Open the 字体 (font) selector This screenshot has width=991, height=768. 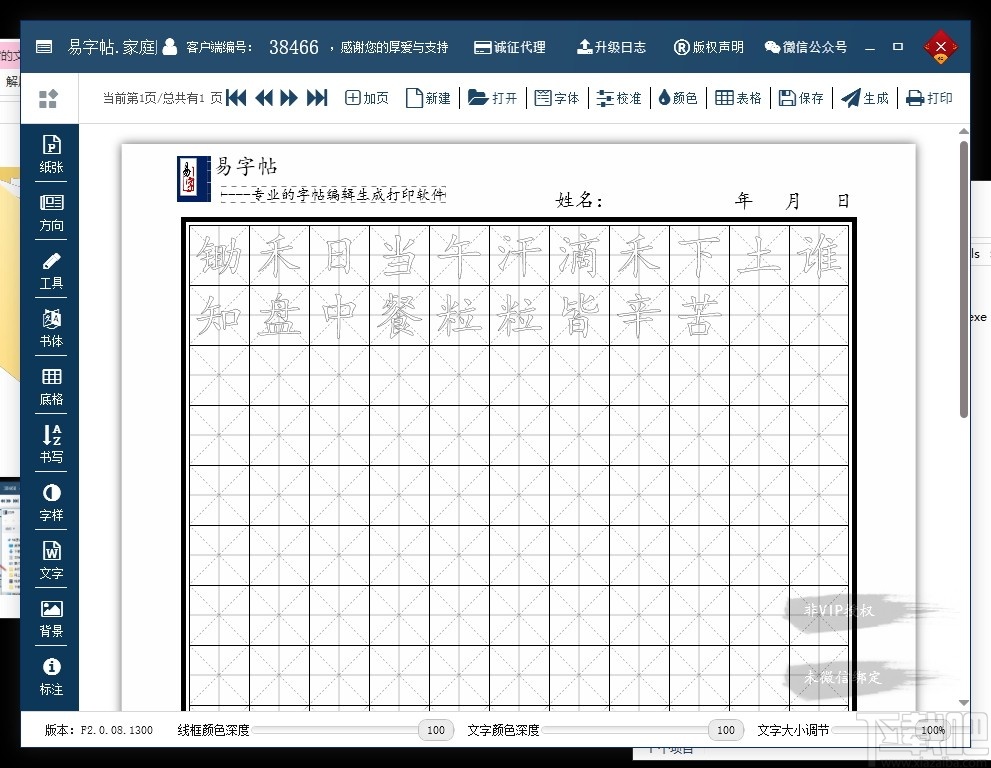557,97
